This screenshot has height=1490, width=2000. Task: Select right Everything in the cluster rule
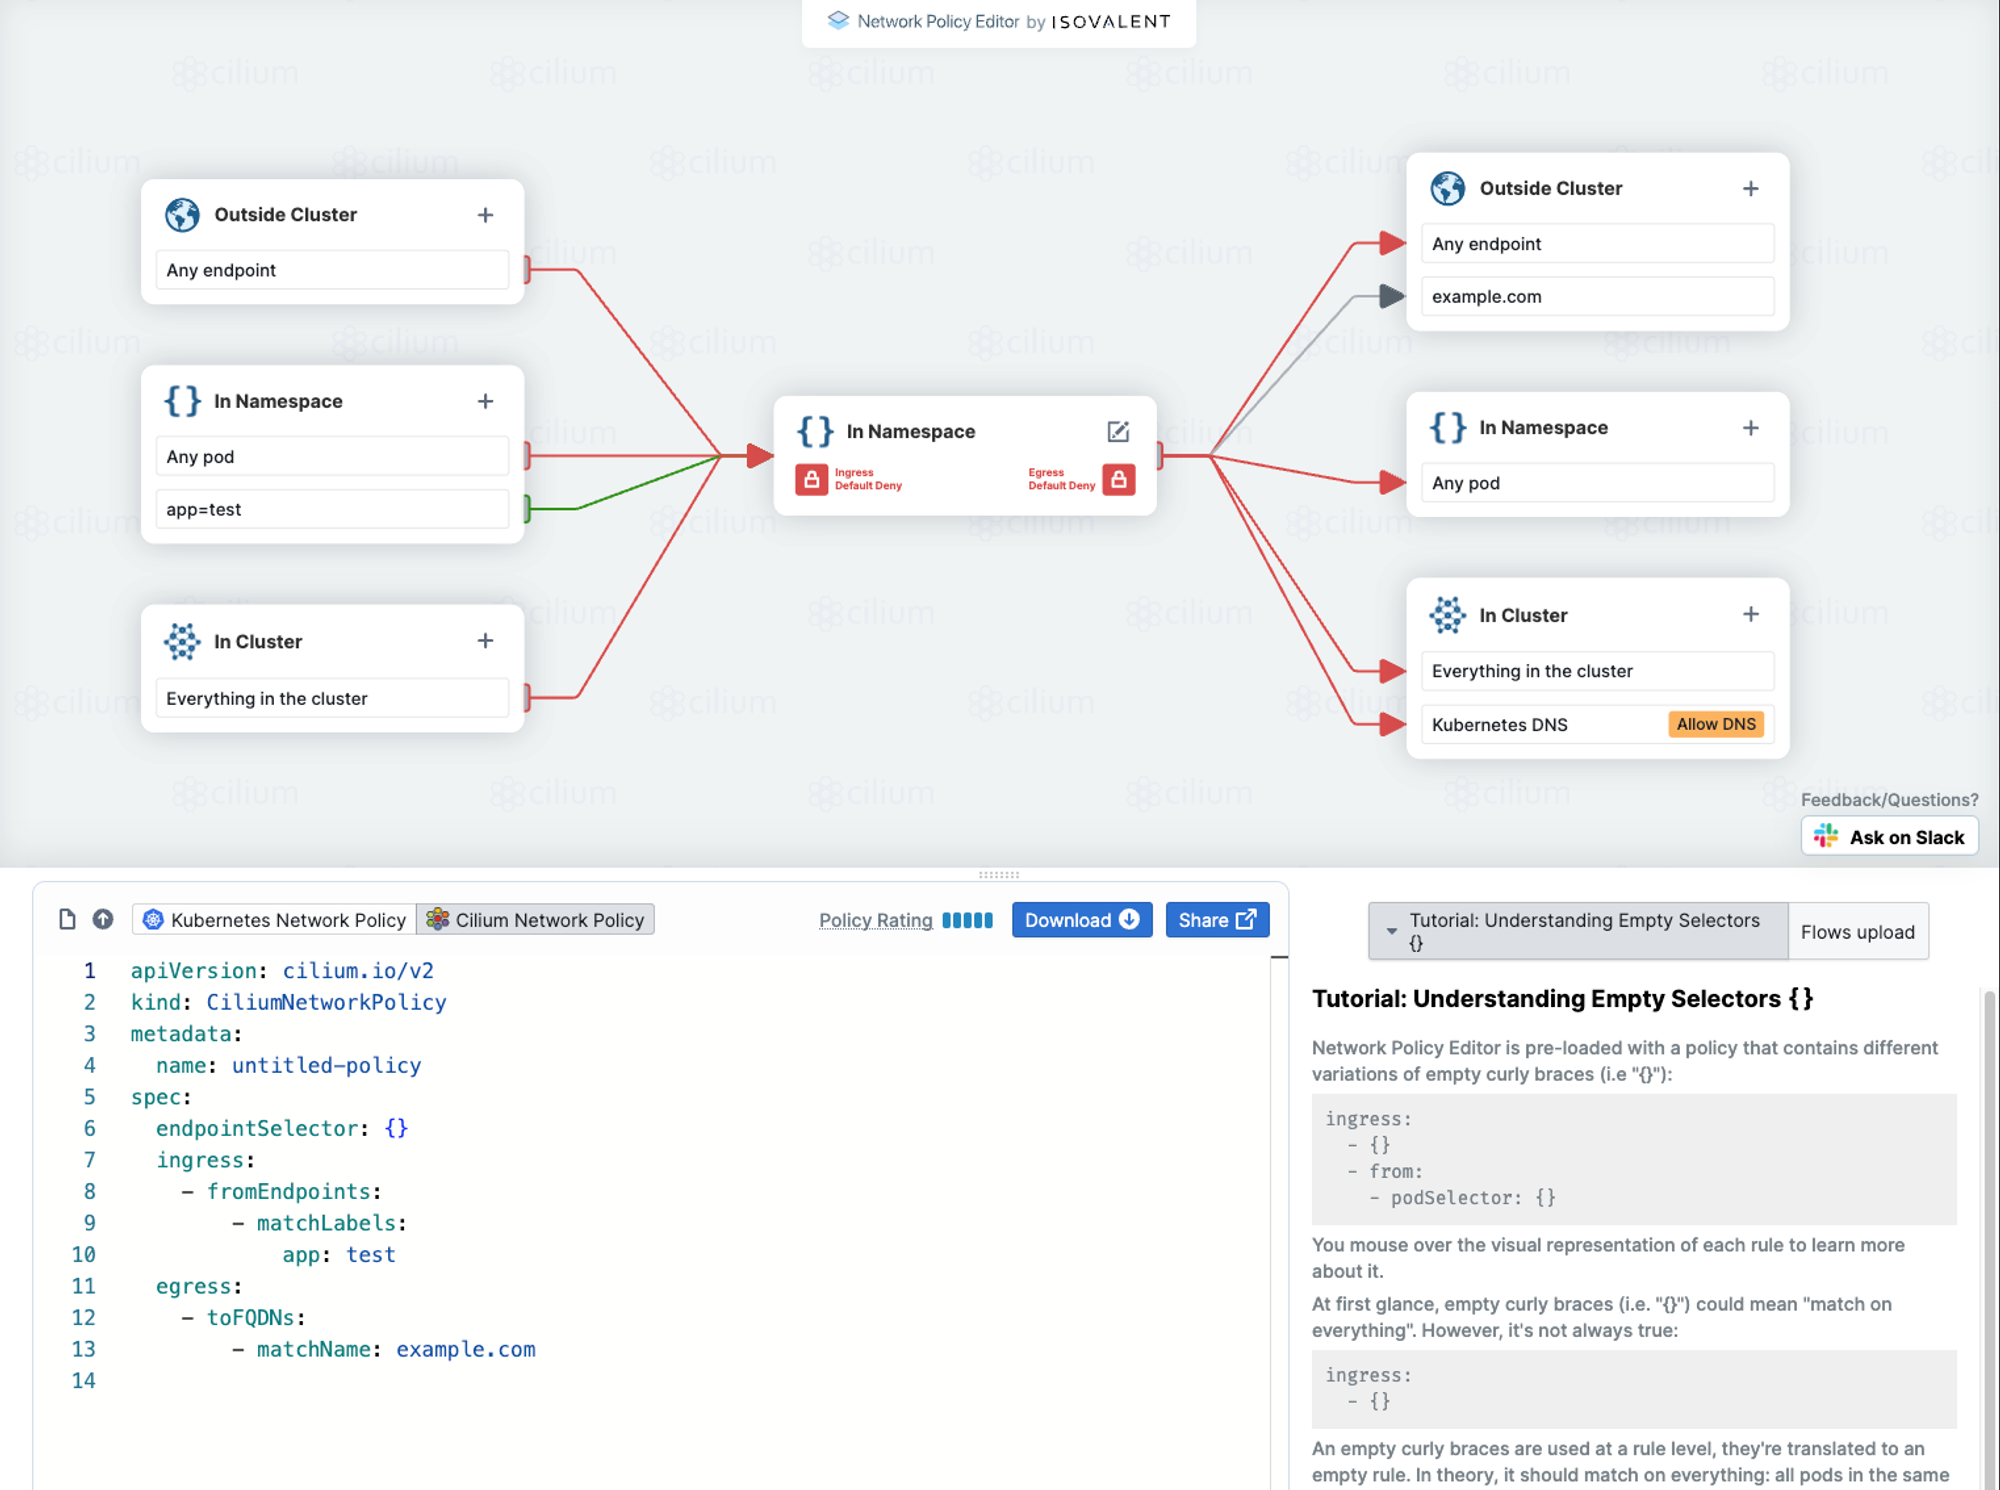click(x=1597, y=671)
